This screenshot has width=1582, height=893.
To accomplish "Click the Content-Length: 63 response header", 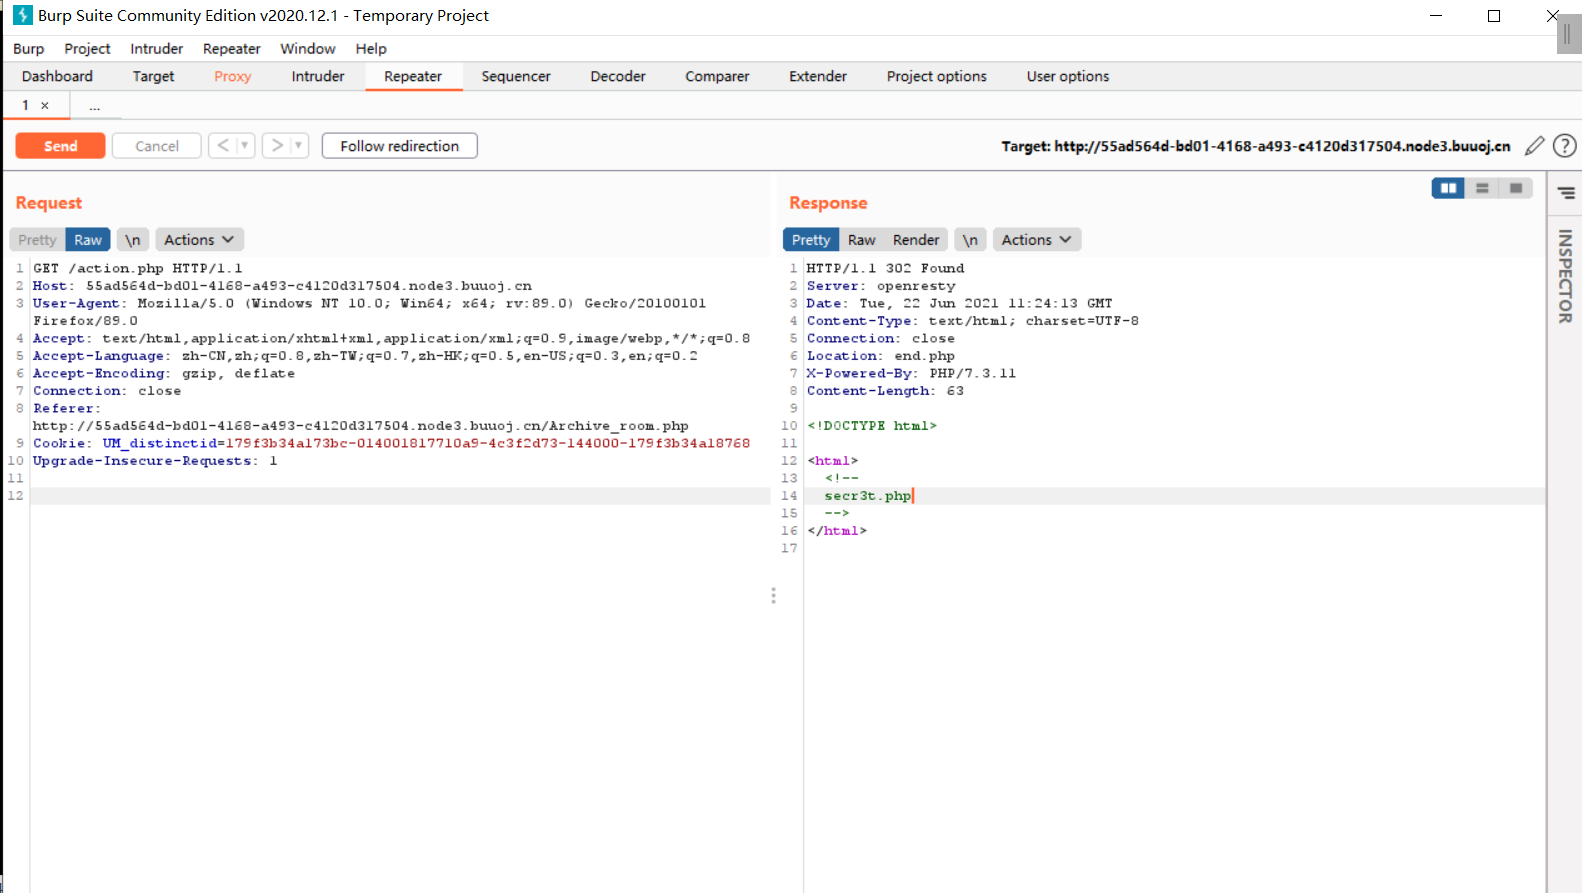I will (885, 391).
